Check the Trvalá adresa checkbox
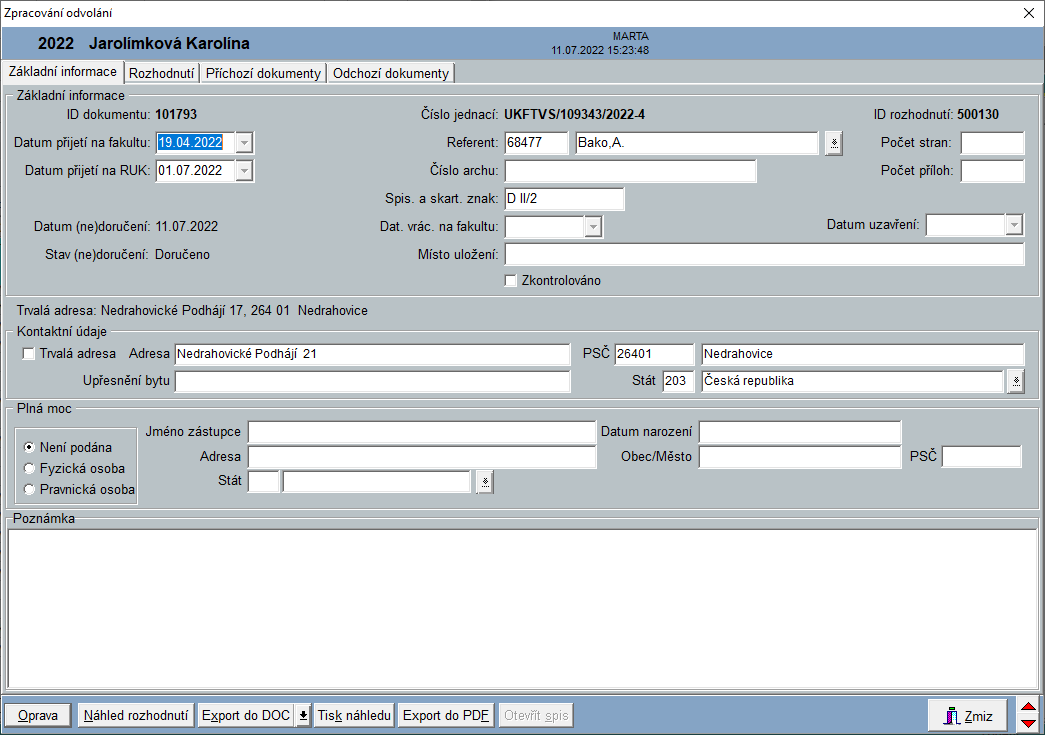The image size is (1045, 735). [x=28, y=354]
